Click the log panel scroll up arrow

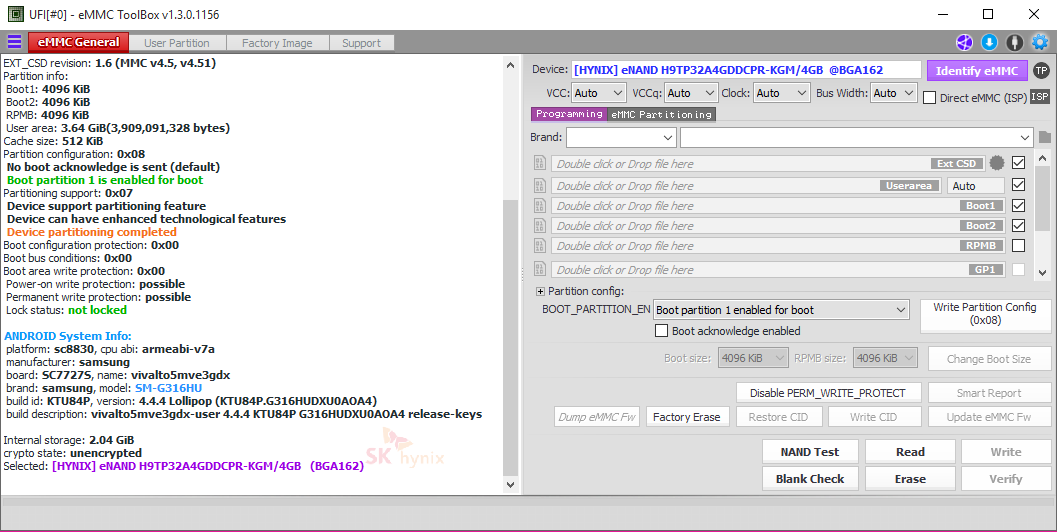coord(510,65)
